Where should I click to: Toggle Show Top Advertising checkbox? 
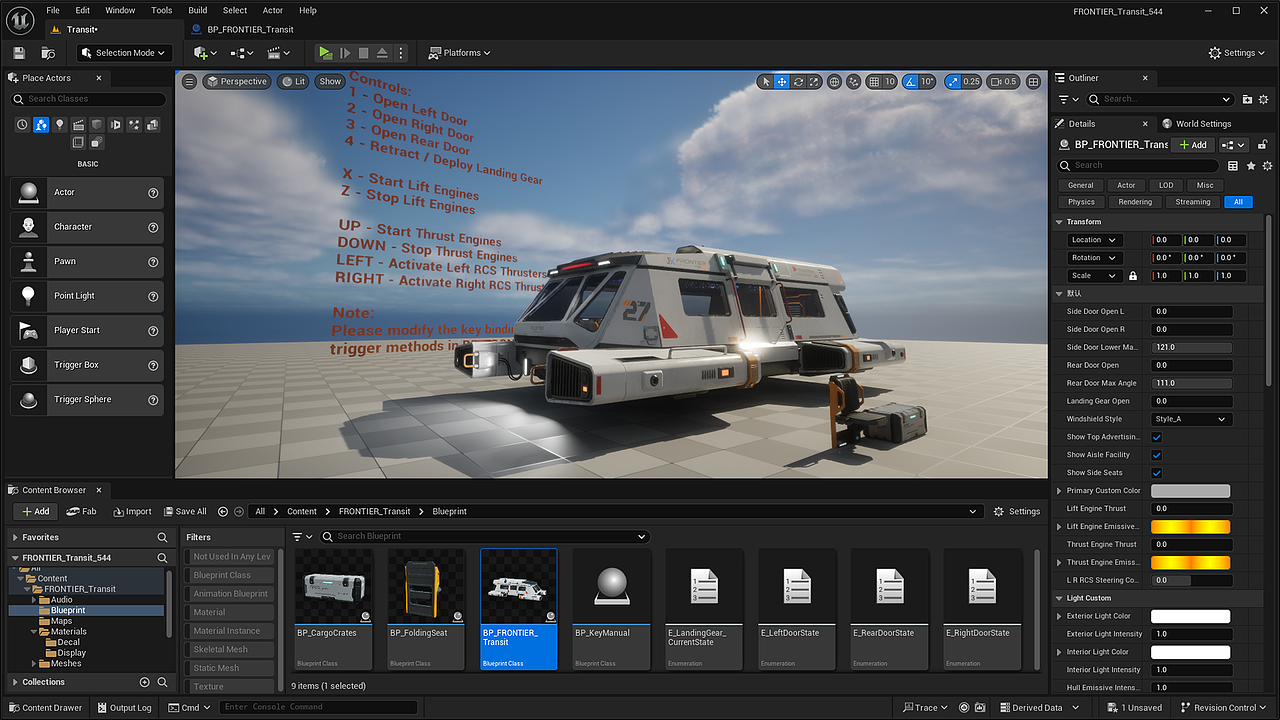click(1157, 437)
